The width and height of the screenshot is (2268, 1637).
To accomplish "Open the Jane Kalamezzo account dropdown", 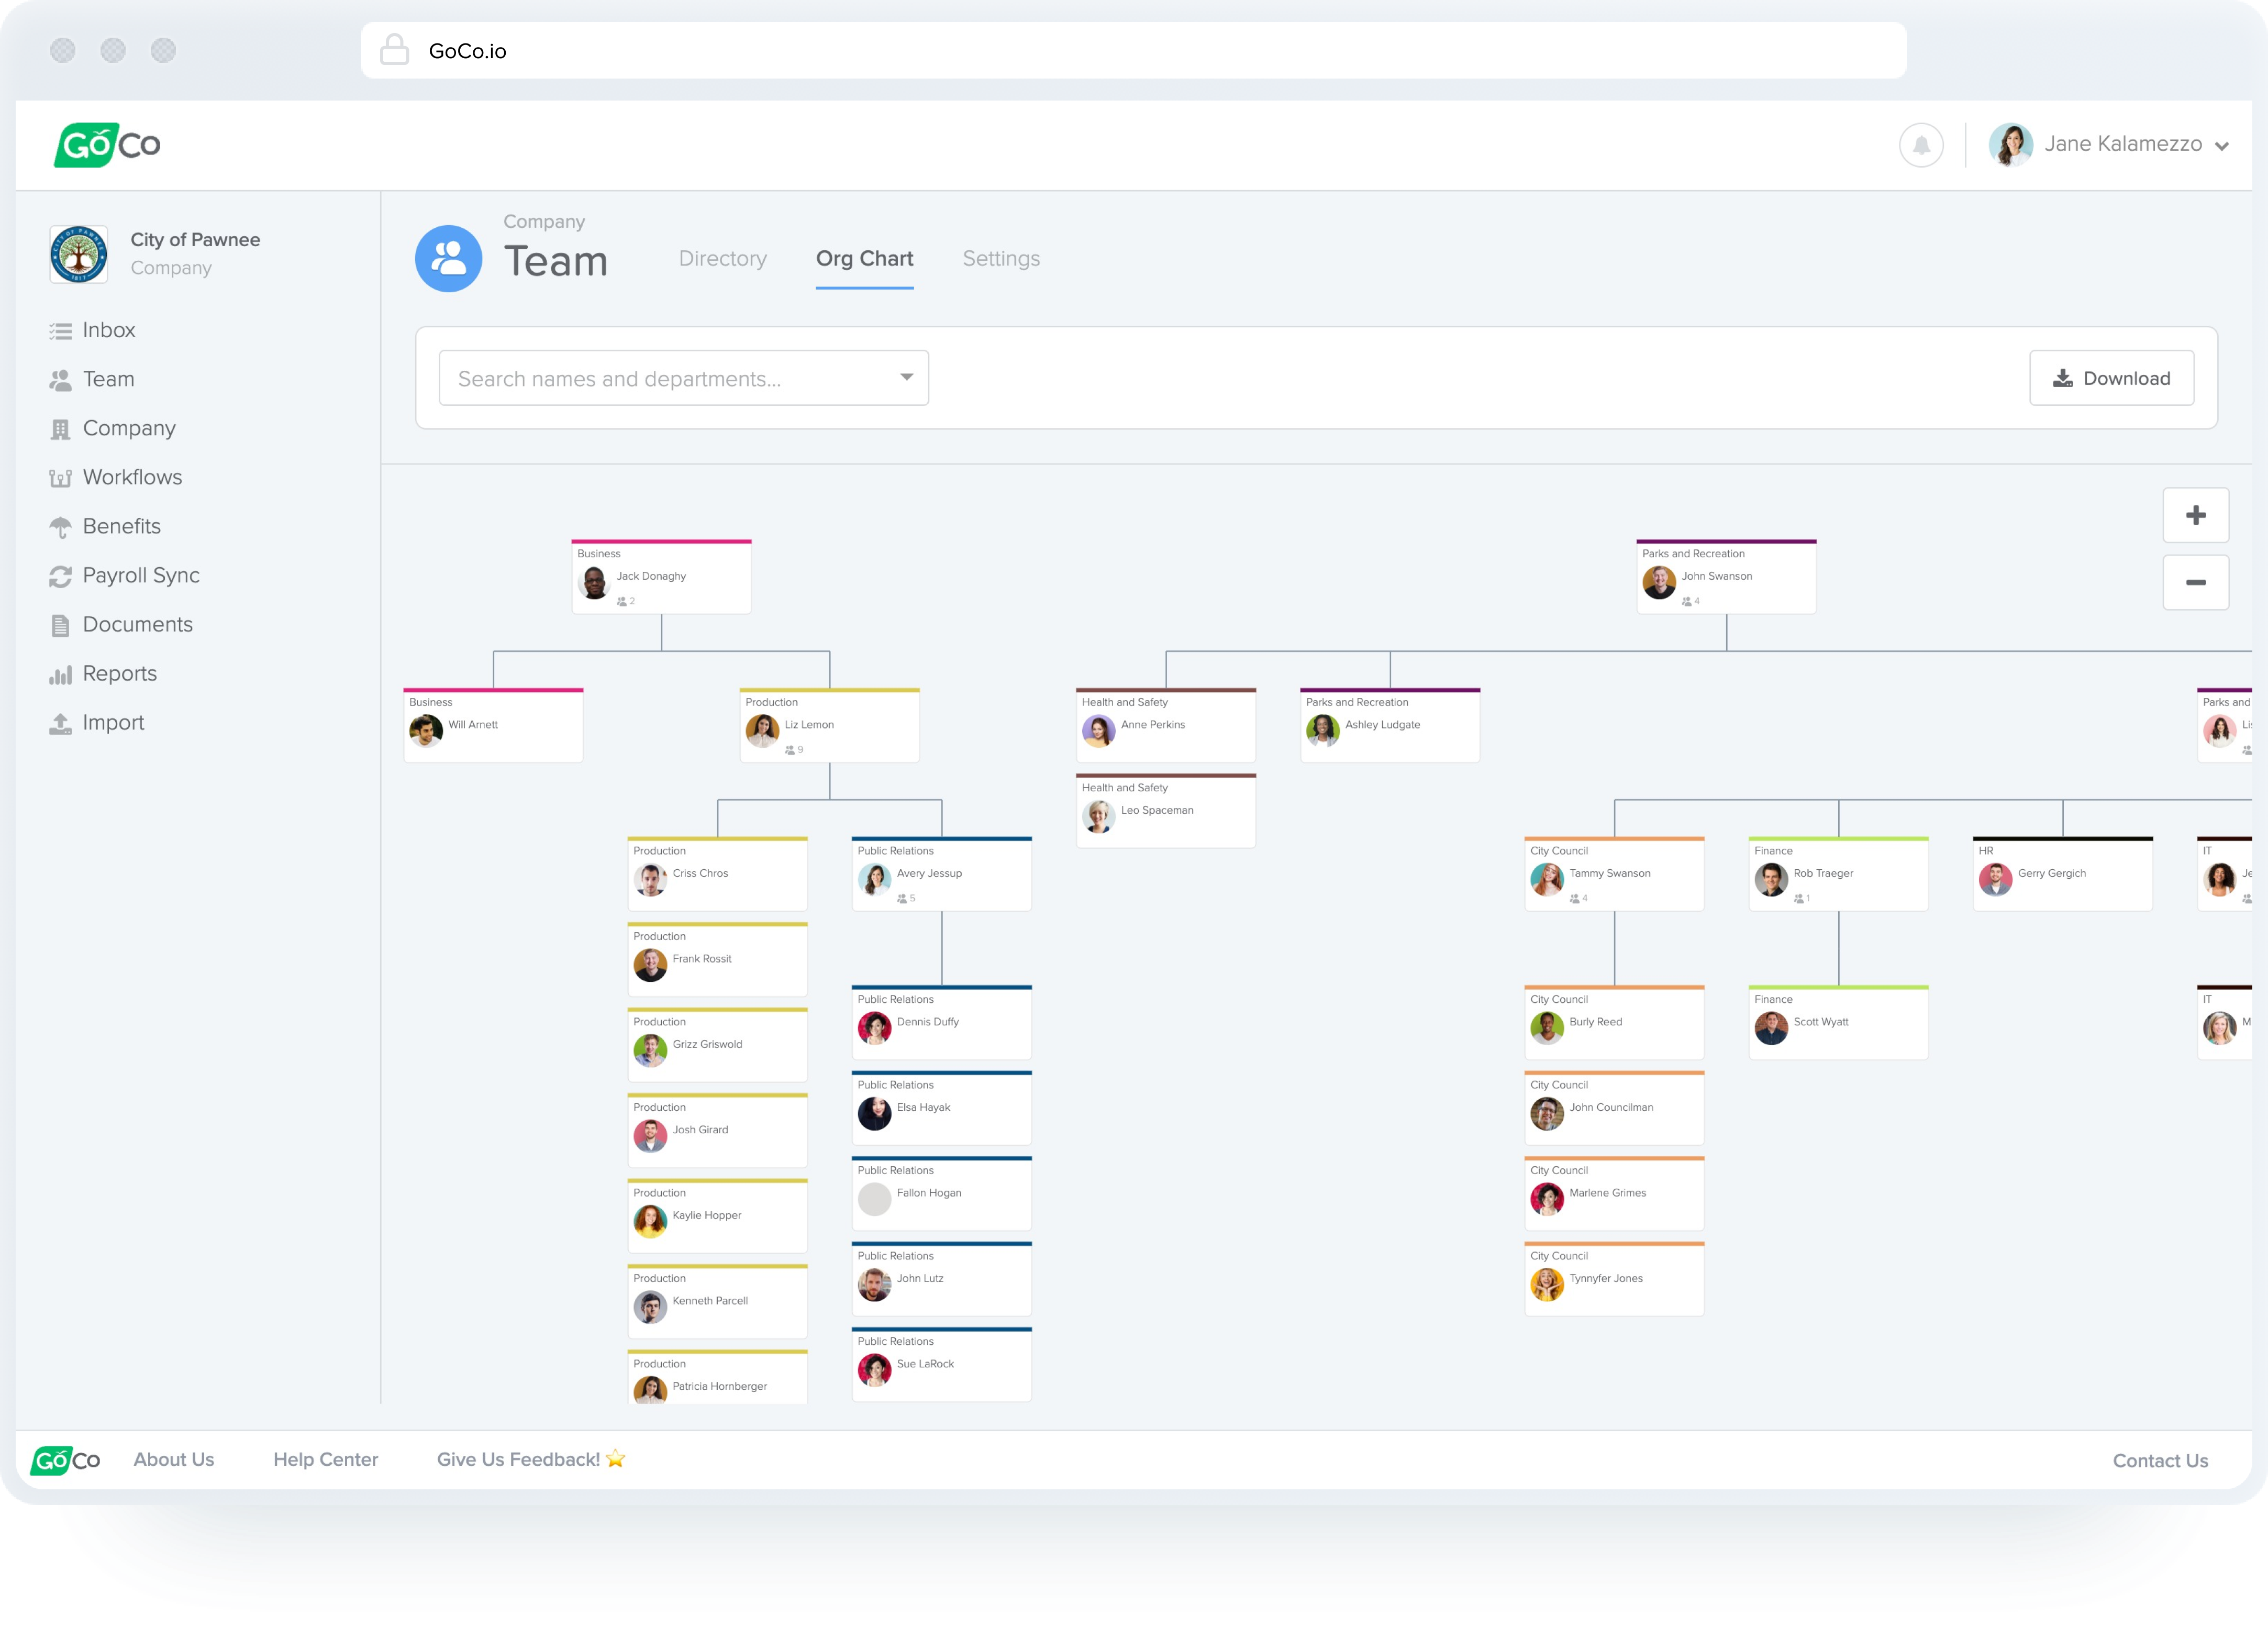I will pyautogui.click(x=2221, y=146).
